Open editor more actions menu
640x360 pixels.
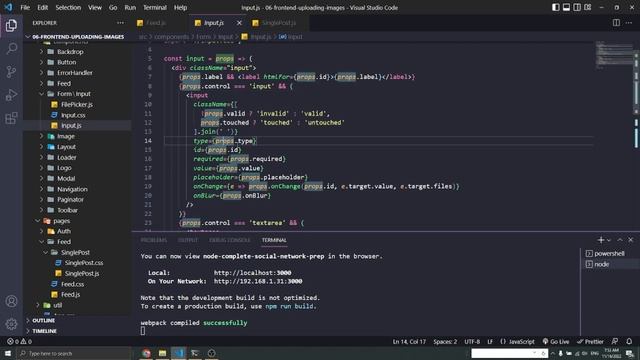[x=629, y=23]
